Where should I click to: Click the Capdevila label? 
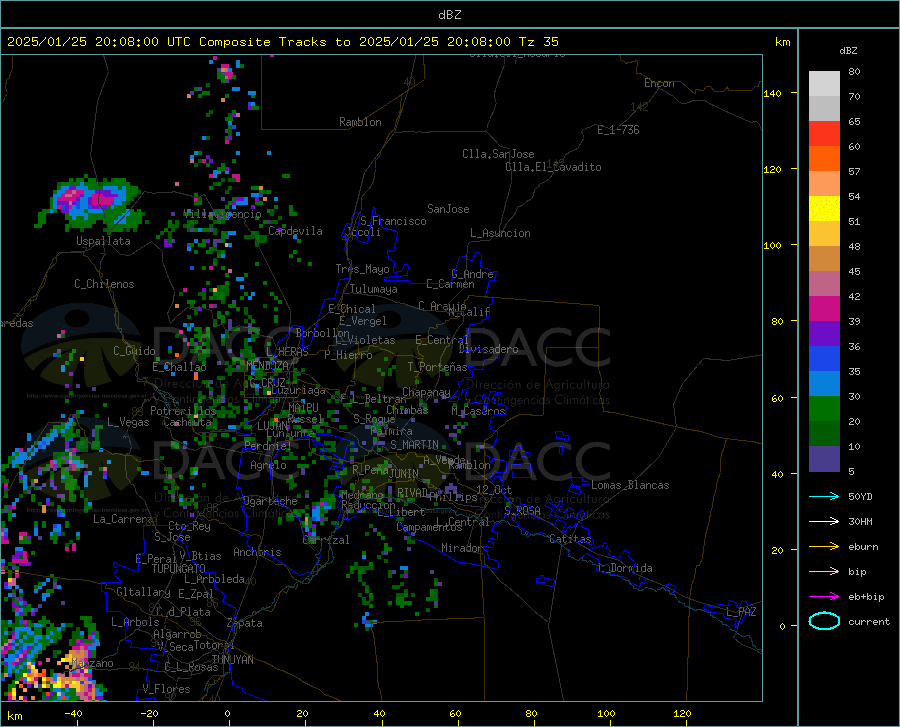[x=295, y=231]
